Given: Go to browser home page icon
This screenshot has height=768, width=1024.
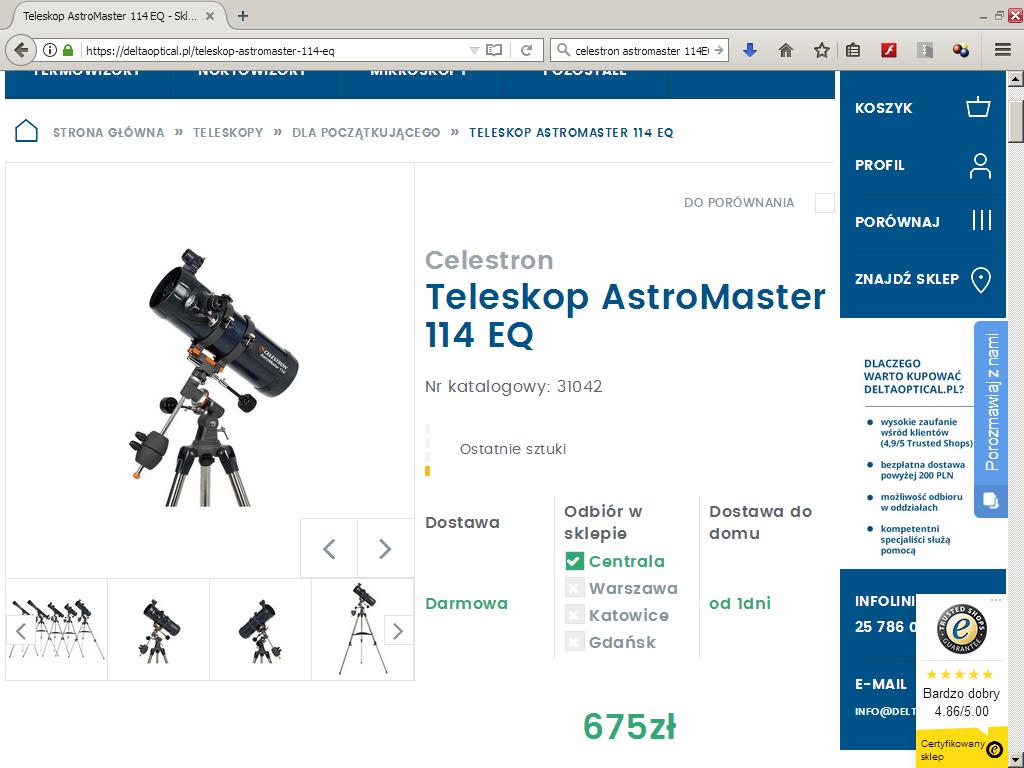Looking at the screenshot, I should pos(786,50).
